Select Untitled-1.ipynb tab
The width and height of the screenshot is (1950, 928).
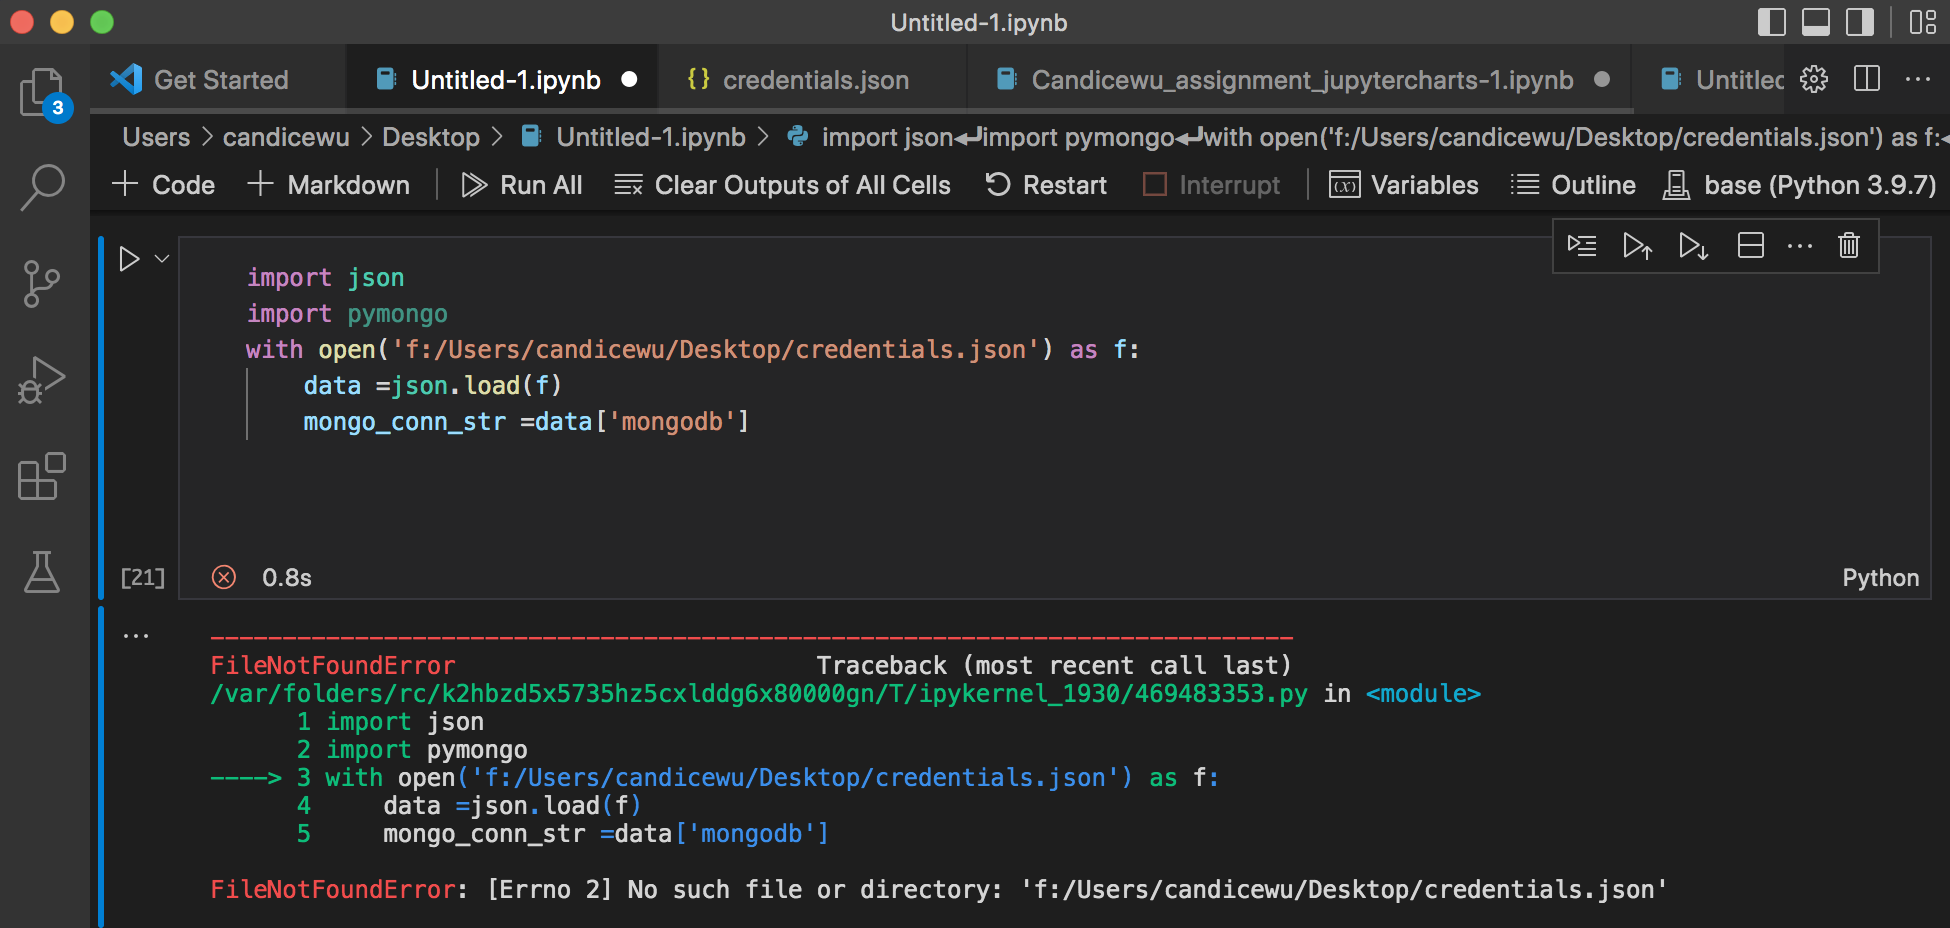[504, 79]
